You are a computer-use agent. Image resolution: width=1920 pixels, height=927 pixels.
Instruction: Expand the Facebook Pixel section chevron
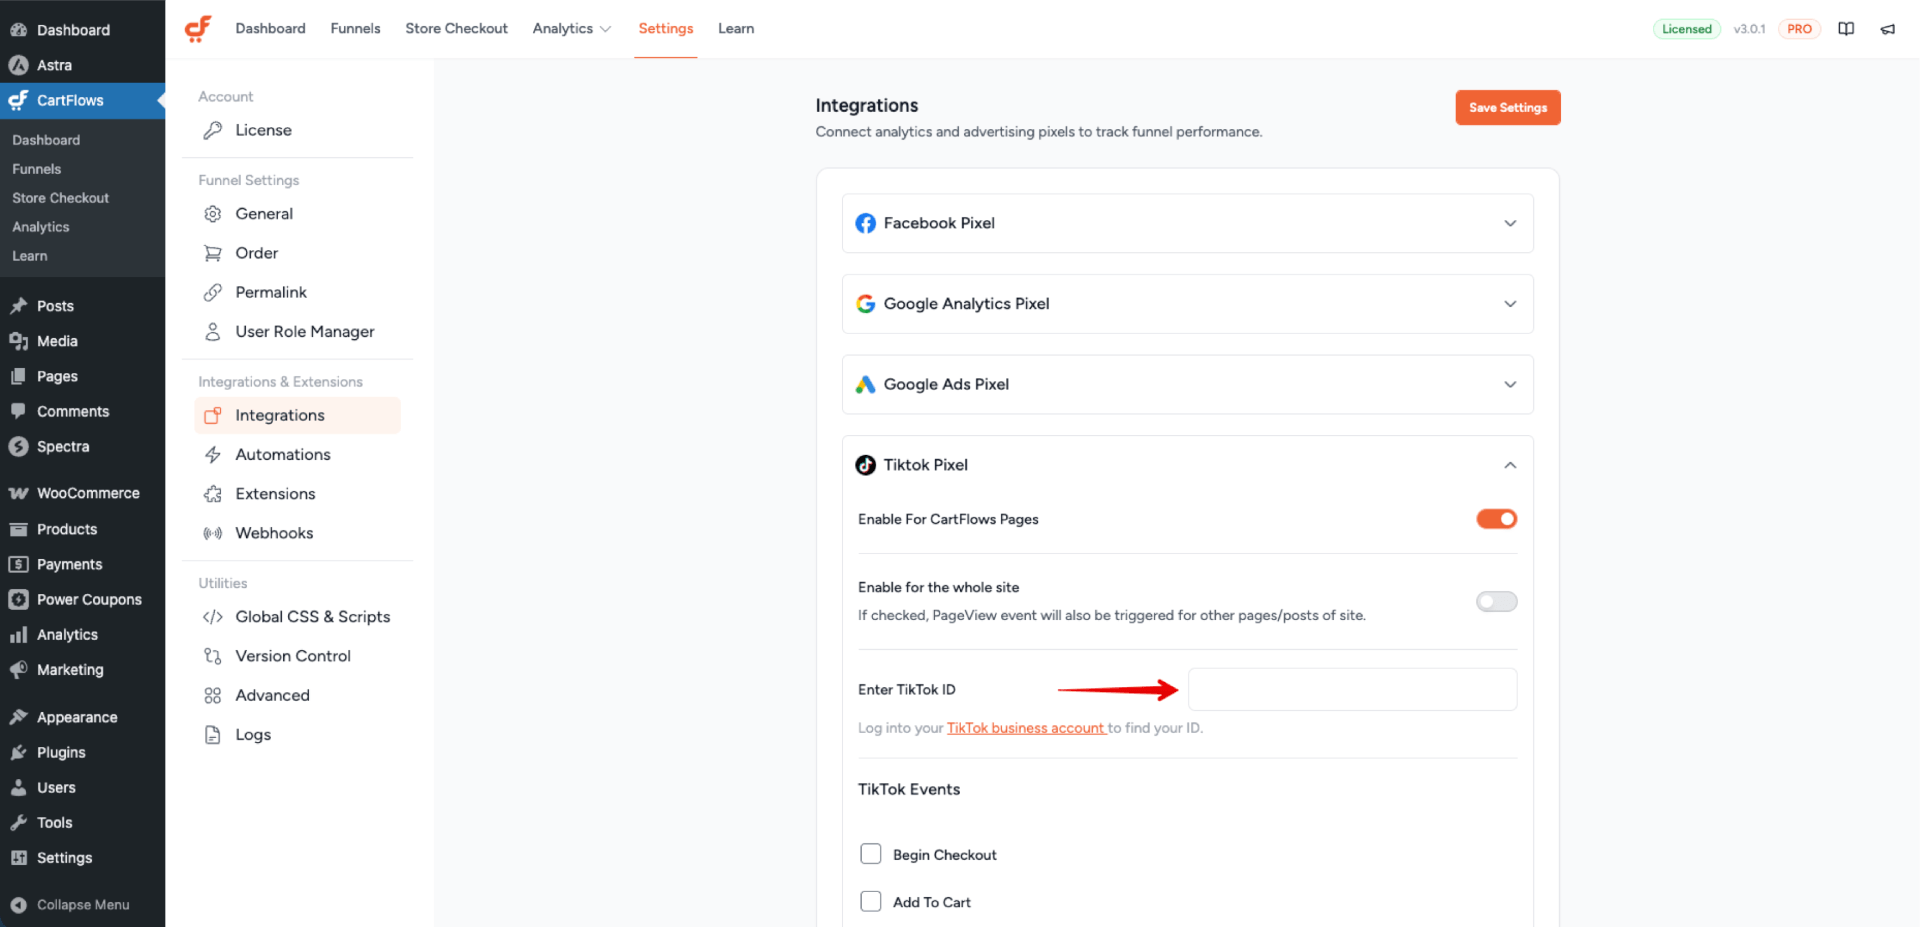click(x=1510, y=223)
